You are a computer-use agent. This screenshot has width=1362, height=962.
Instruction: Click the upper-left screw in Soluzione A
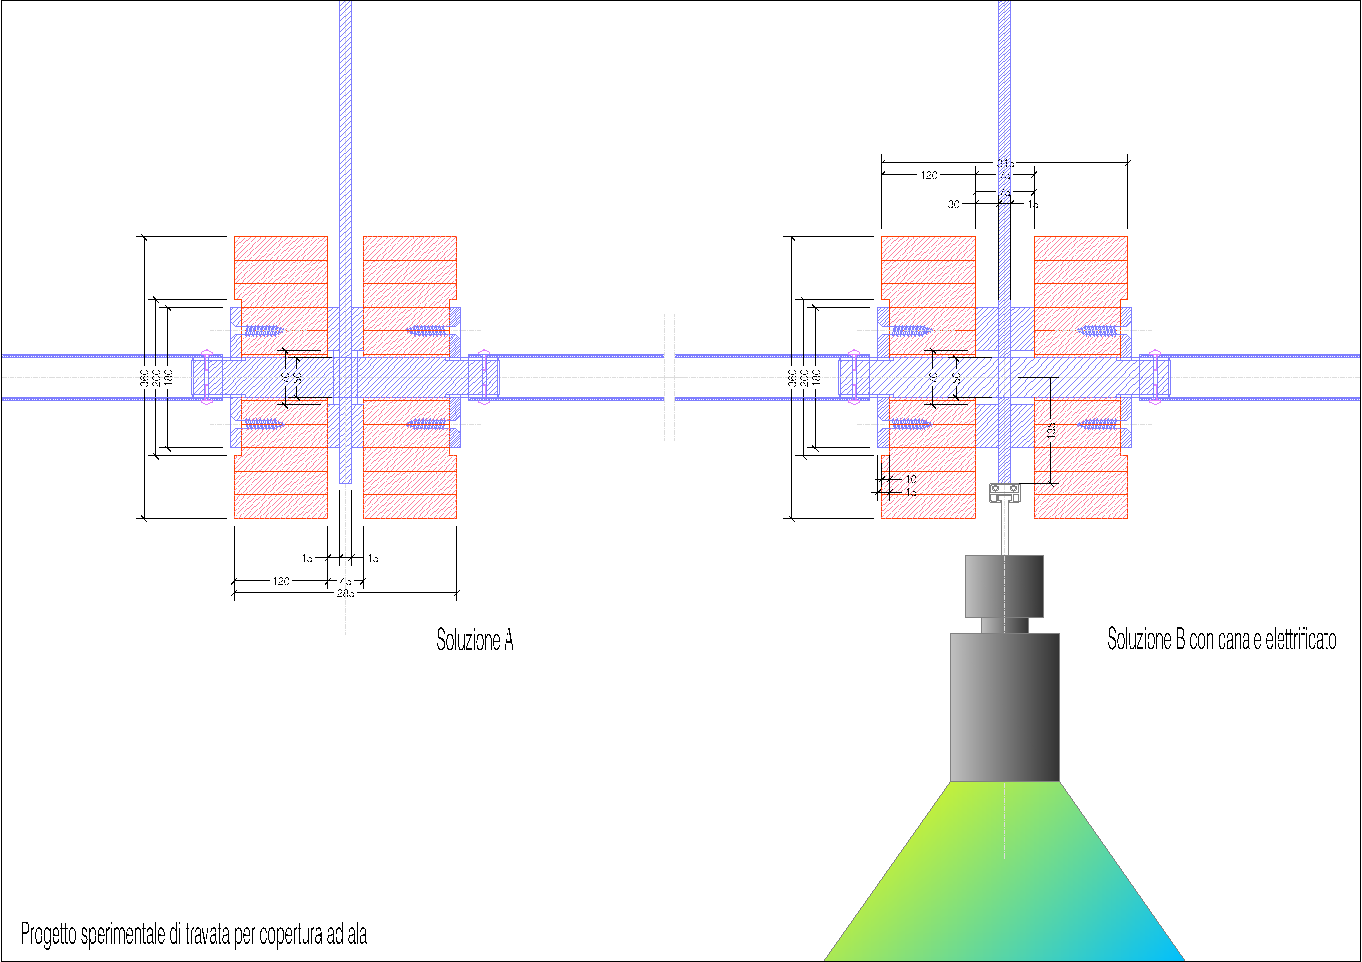point(264,331)
